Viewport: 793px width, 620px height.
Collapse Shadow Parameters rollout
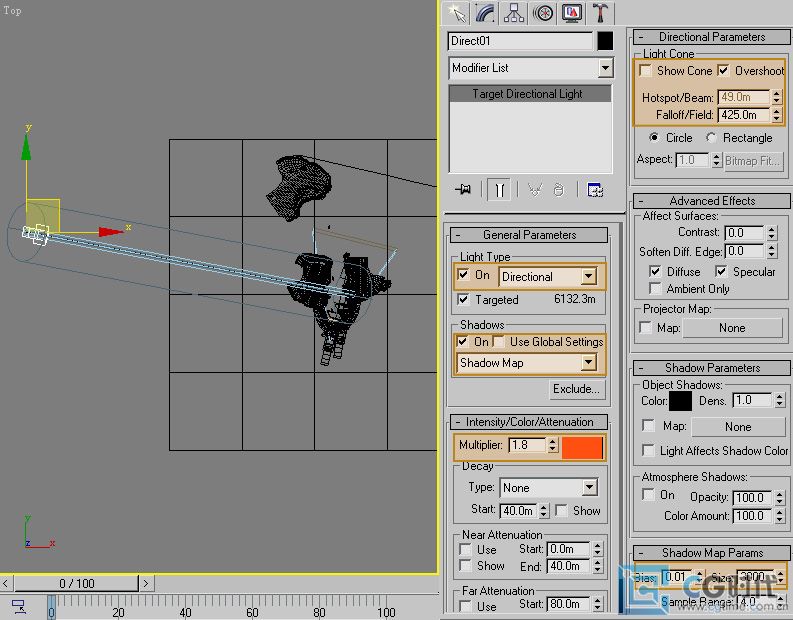712,368
